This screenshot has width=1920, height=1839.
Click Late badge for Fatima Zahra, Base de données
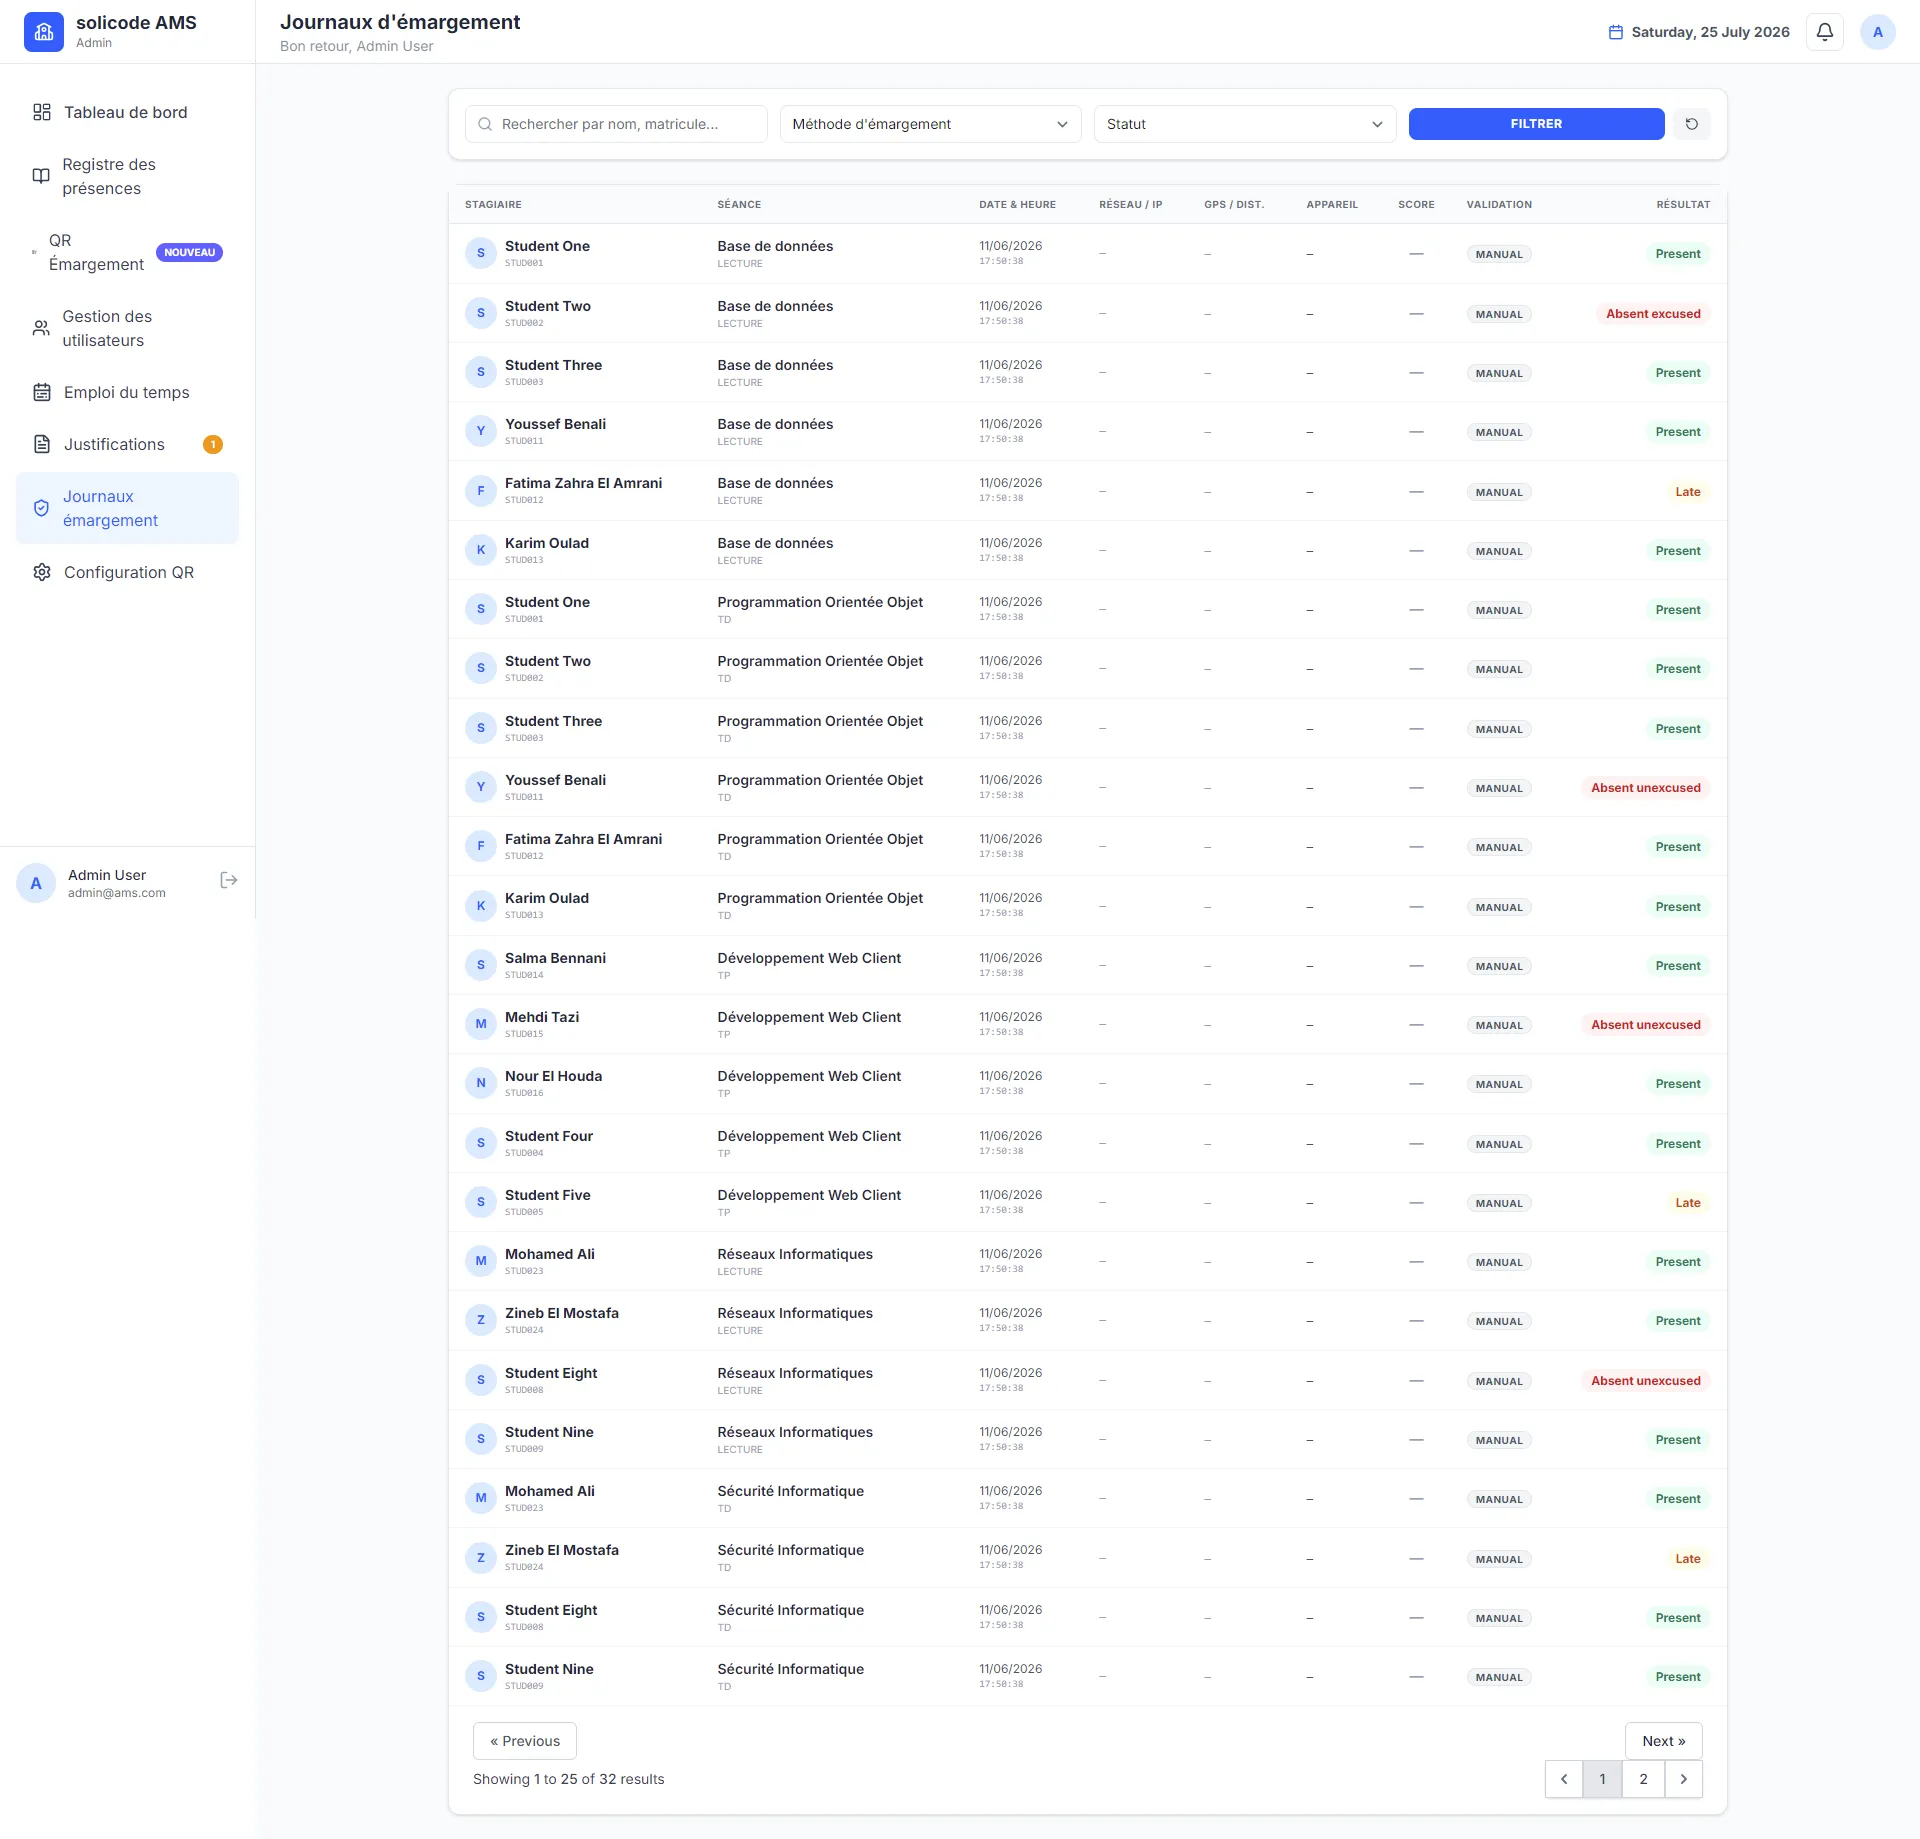[1688, 492]
